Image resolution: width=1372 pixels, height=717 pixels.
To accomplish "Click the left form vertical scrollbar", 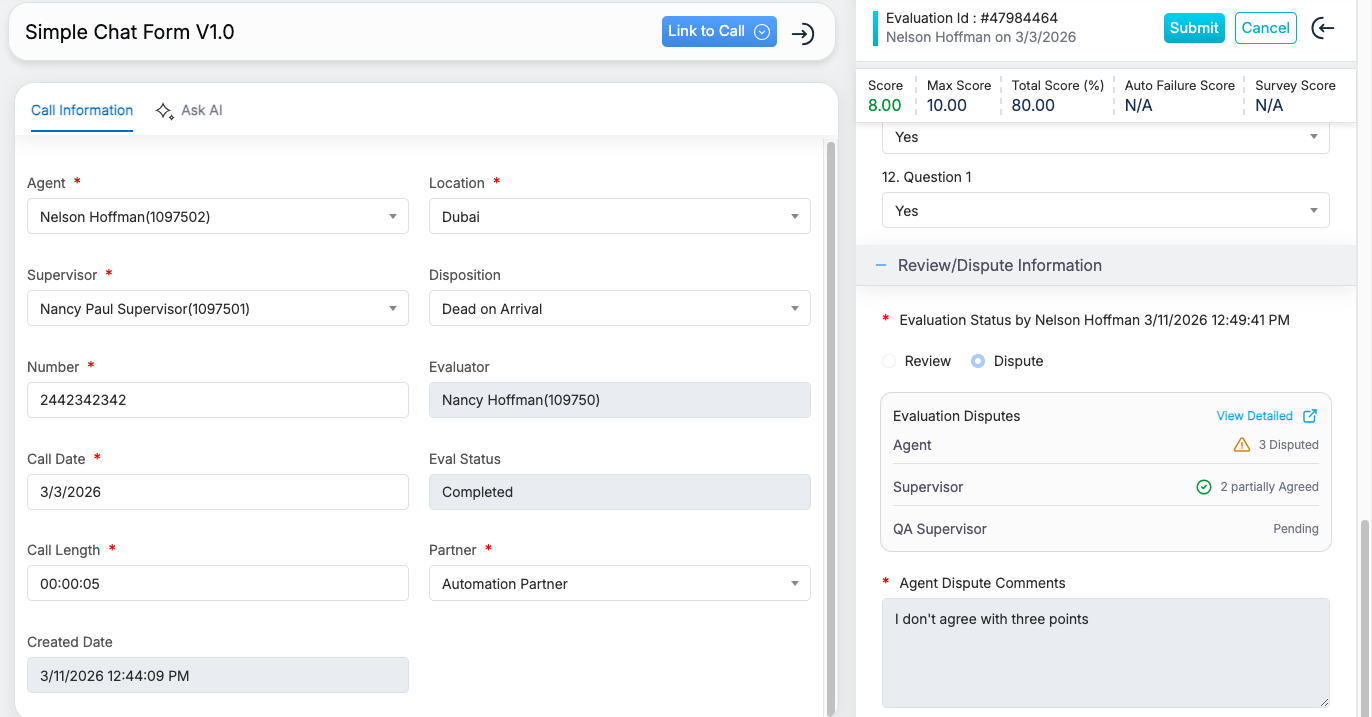I will coord(830,420).
